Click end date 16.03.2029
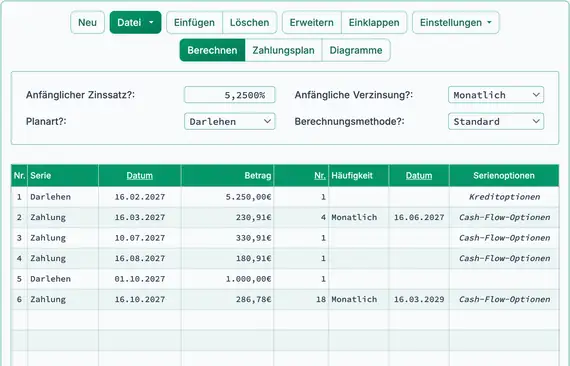The height and width of the screenshot is (366, 570). [419, 299]
